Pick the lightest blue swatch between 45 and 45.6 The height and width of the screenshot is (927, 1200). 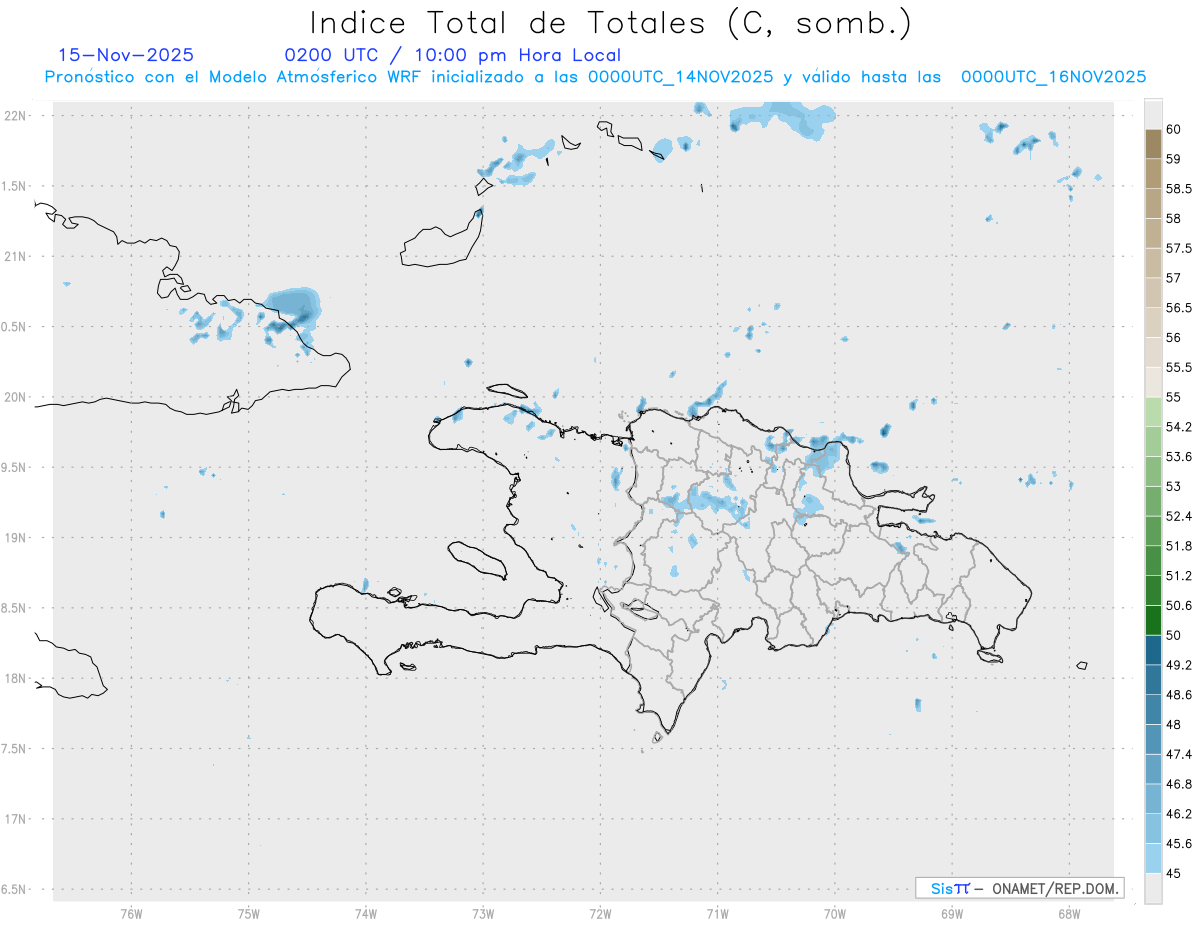1153,859
